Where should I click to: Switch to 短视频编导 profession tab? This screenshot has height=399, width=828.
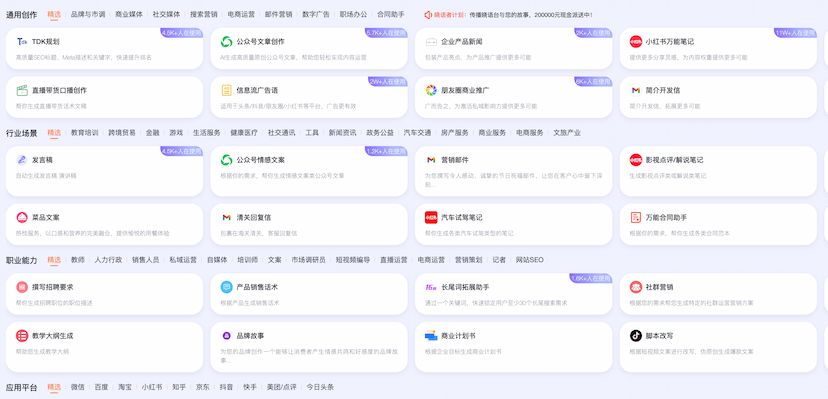coord(353,260)
